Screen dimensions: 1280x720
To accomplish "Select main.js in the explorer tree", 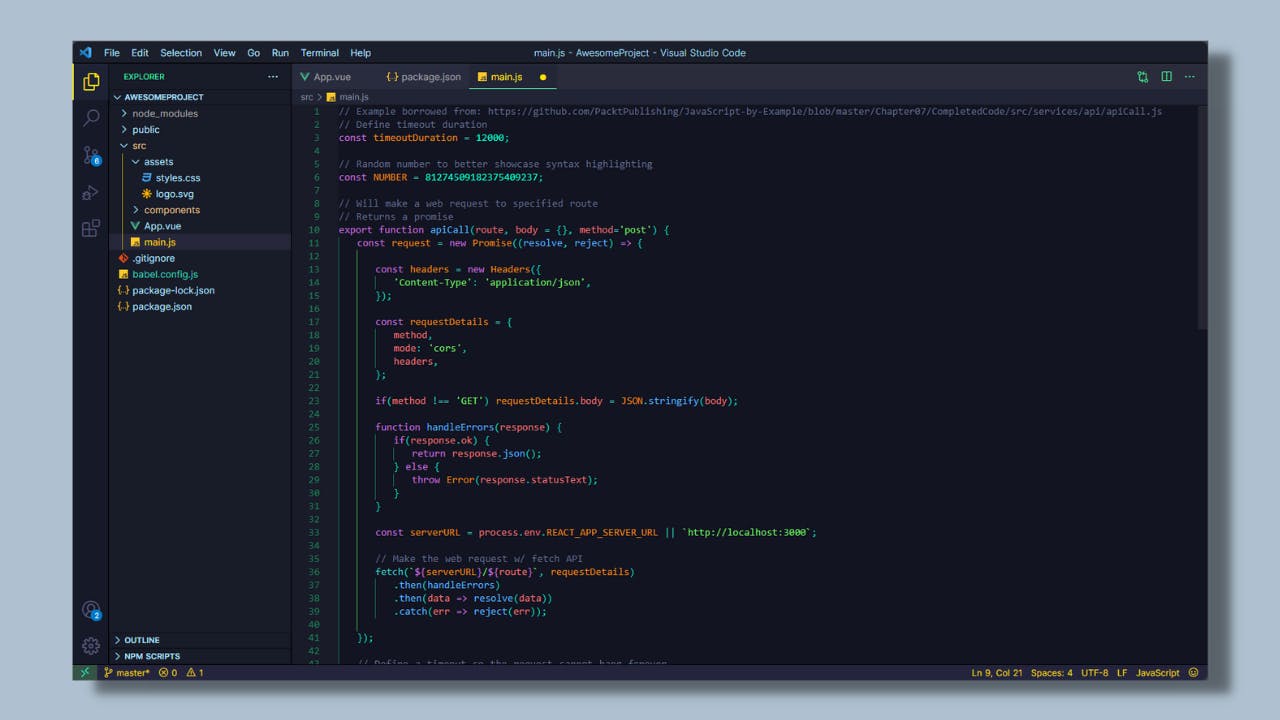I will 160,242.
